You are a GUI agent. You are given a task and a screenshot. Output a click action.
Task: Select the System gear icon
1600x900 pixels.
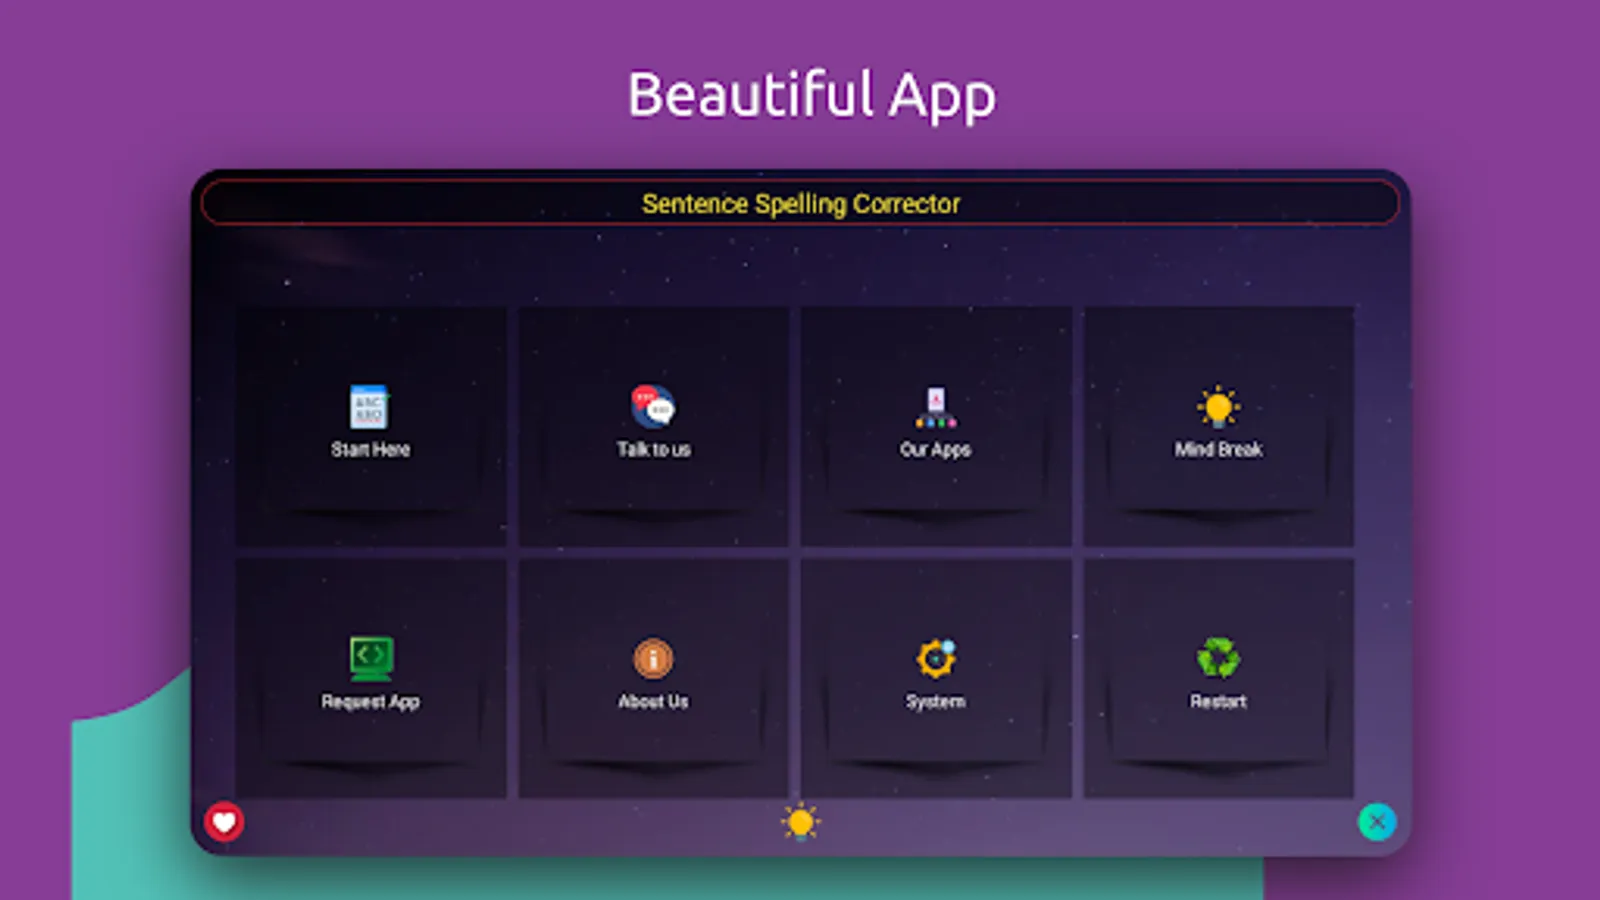pos(935,657)
